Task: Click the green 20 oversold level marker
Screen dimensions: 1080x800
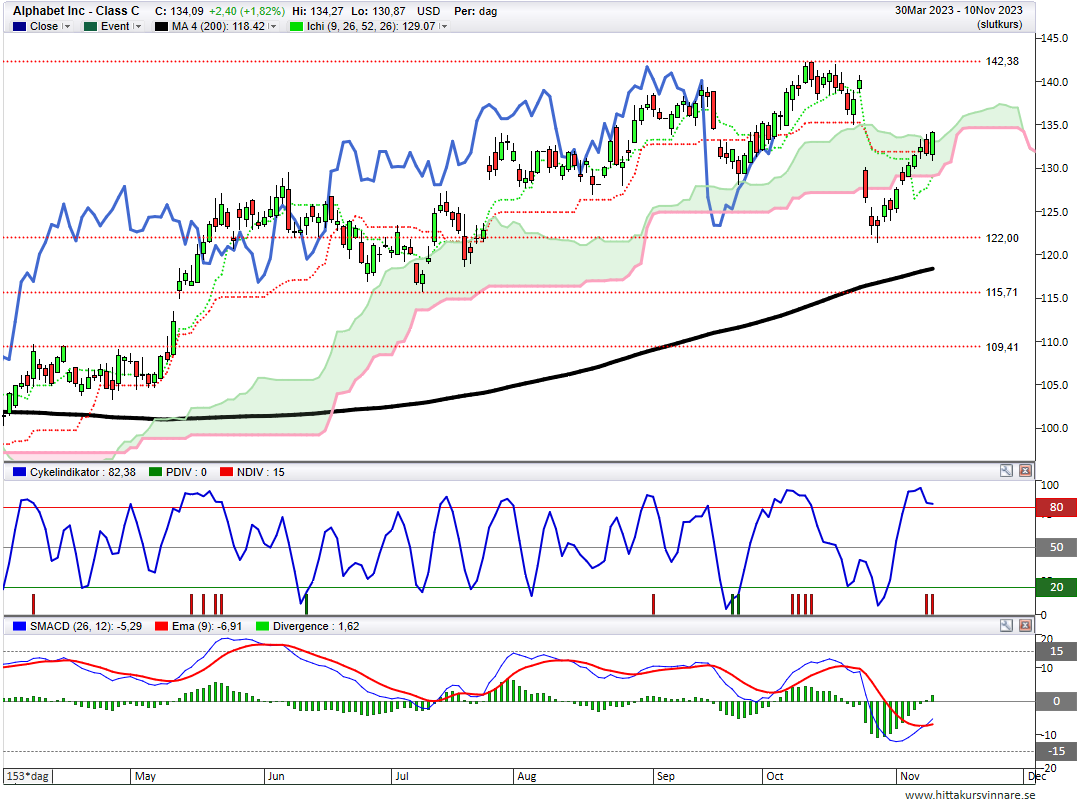Action: point(1057,587)
